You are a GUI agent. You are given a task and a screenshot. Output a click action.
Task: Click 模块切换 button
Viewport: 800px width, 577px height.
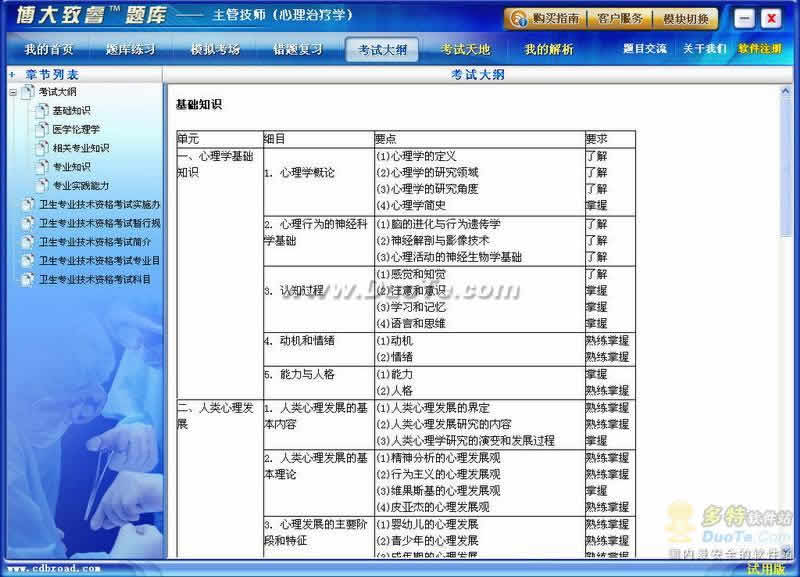(685, 19)
